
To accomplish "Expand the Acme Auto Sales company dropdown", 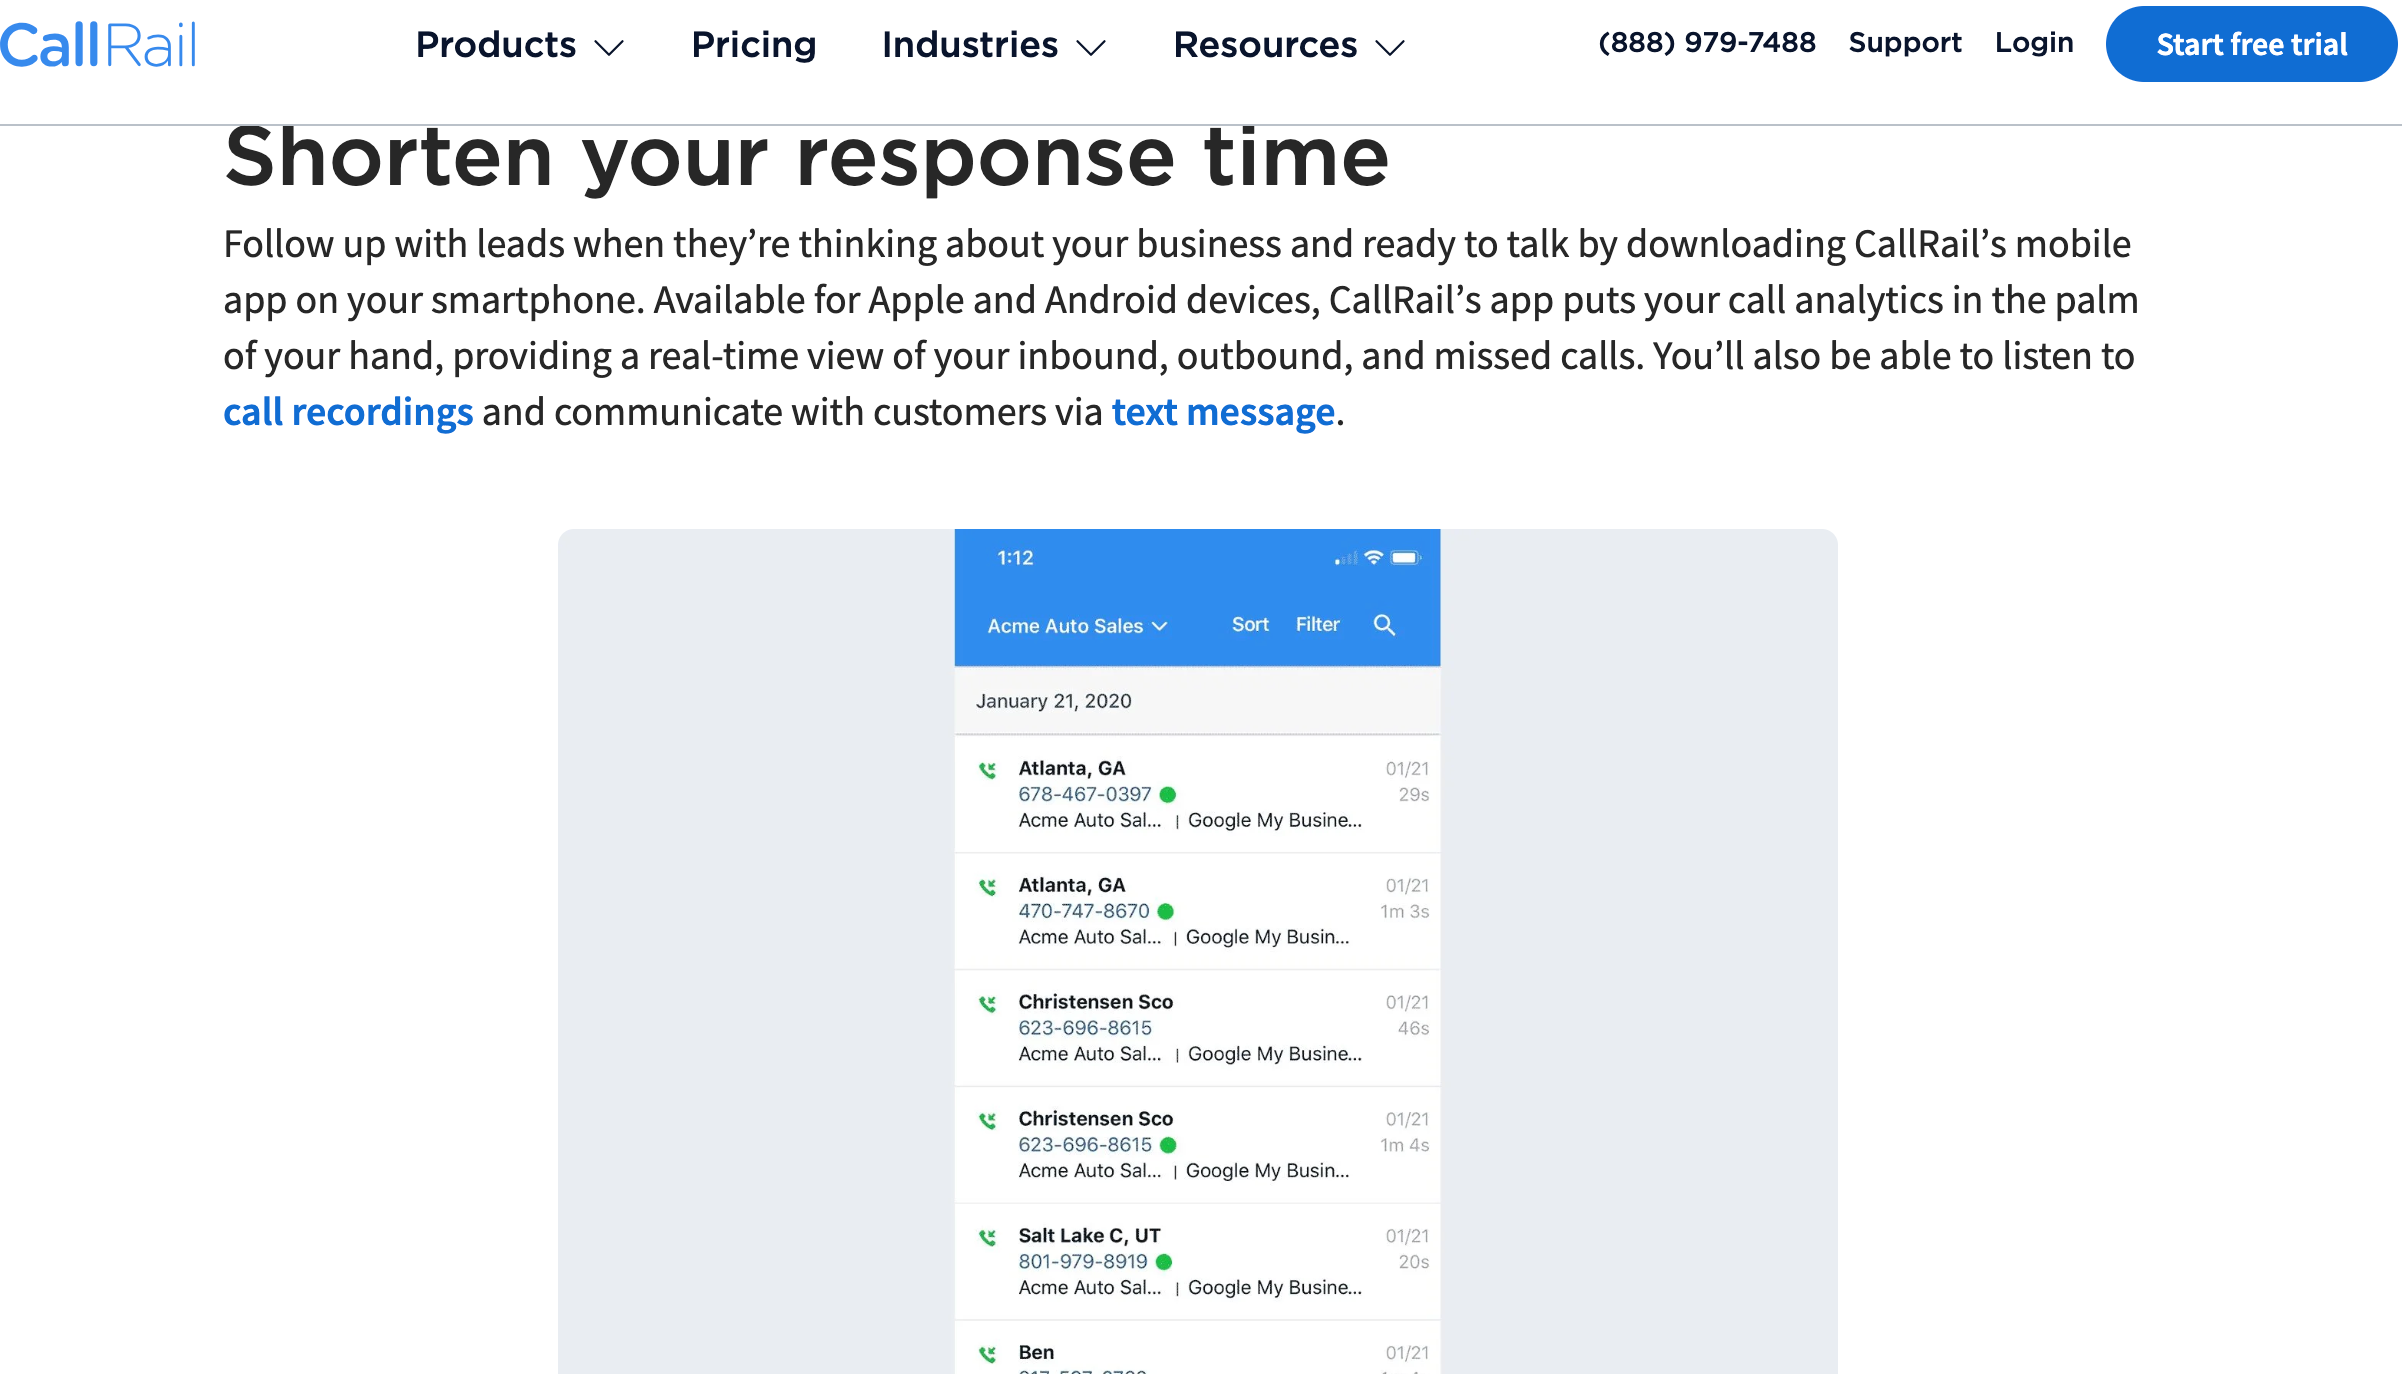I will [1076, 623].
